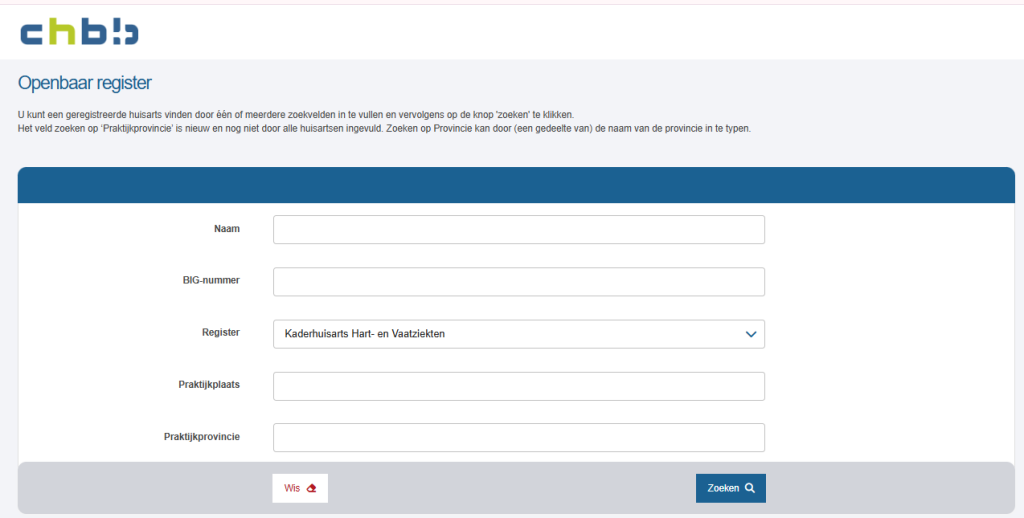
Task: Click the Register field label
Action: pos(220,332)
